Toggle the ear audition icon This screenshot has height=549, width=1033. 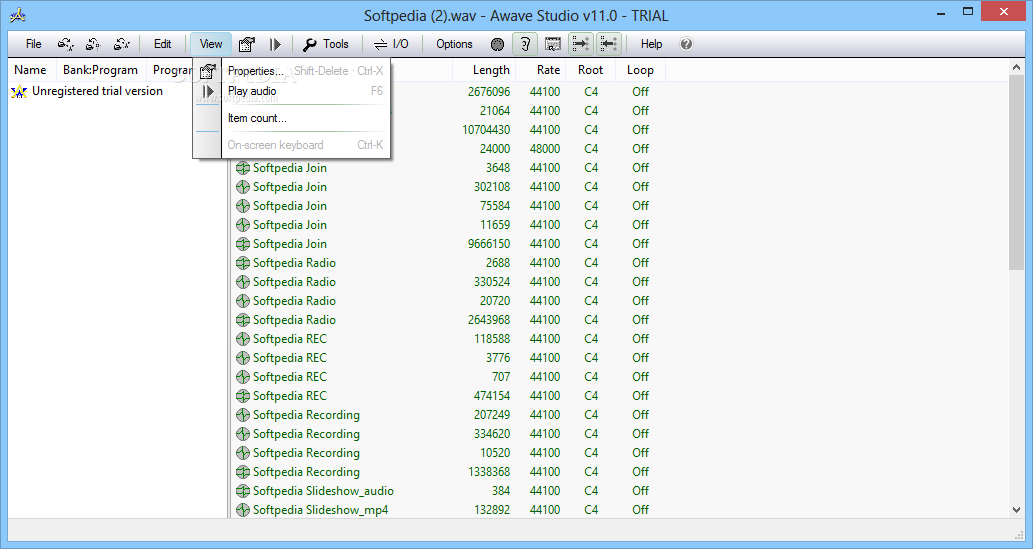tap(525, 44)
